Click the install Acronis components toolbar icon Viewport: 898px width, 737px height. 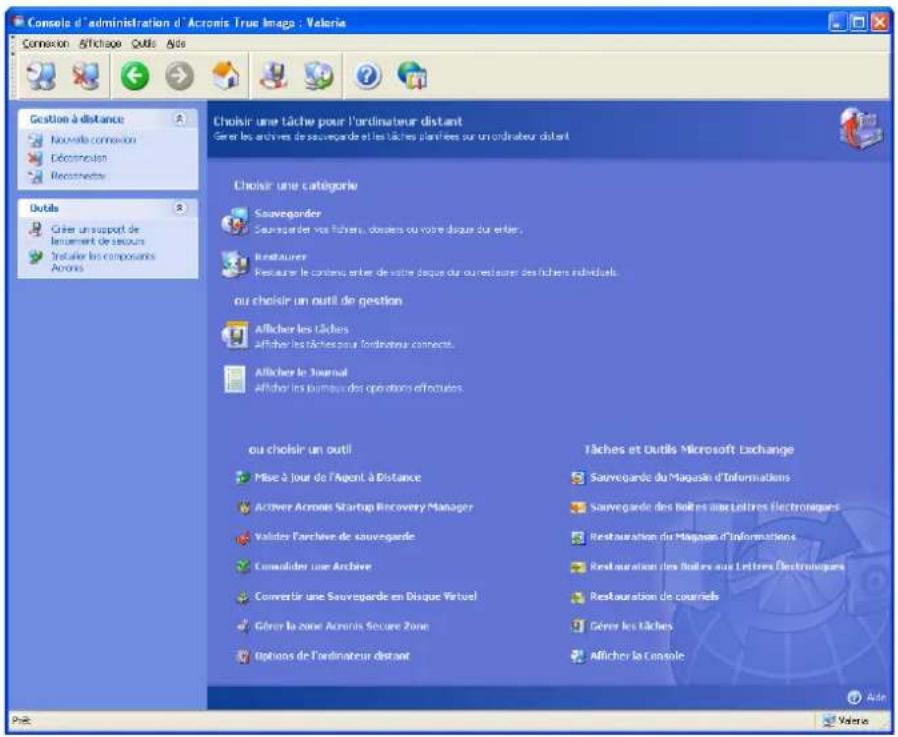click(x=318, y=76)
